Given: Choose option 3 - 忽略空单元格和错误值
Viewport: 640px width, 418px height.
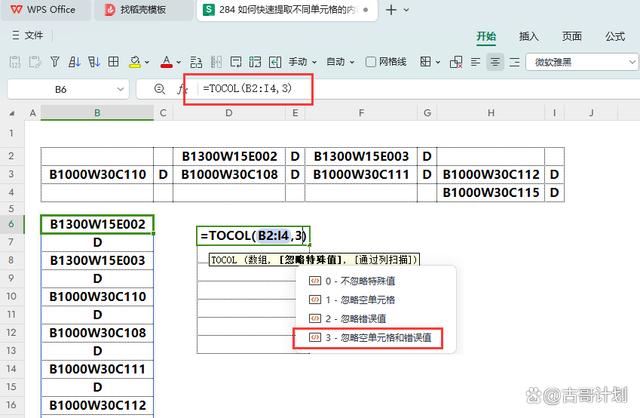Looking at the screenshot, I should 368,338.
